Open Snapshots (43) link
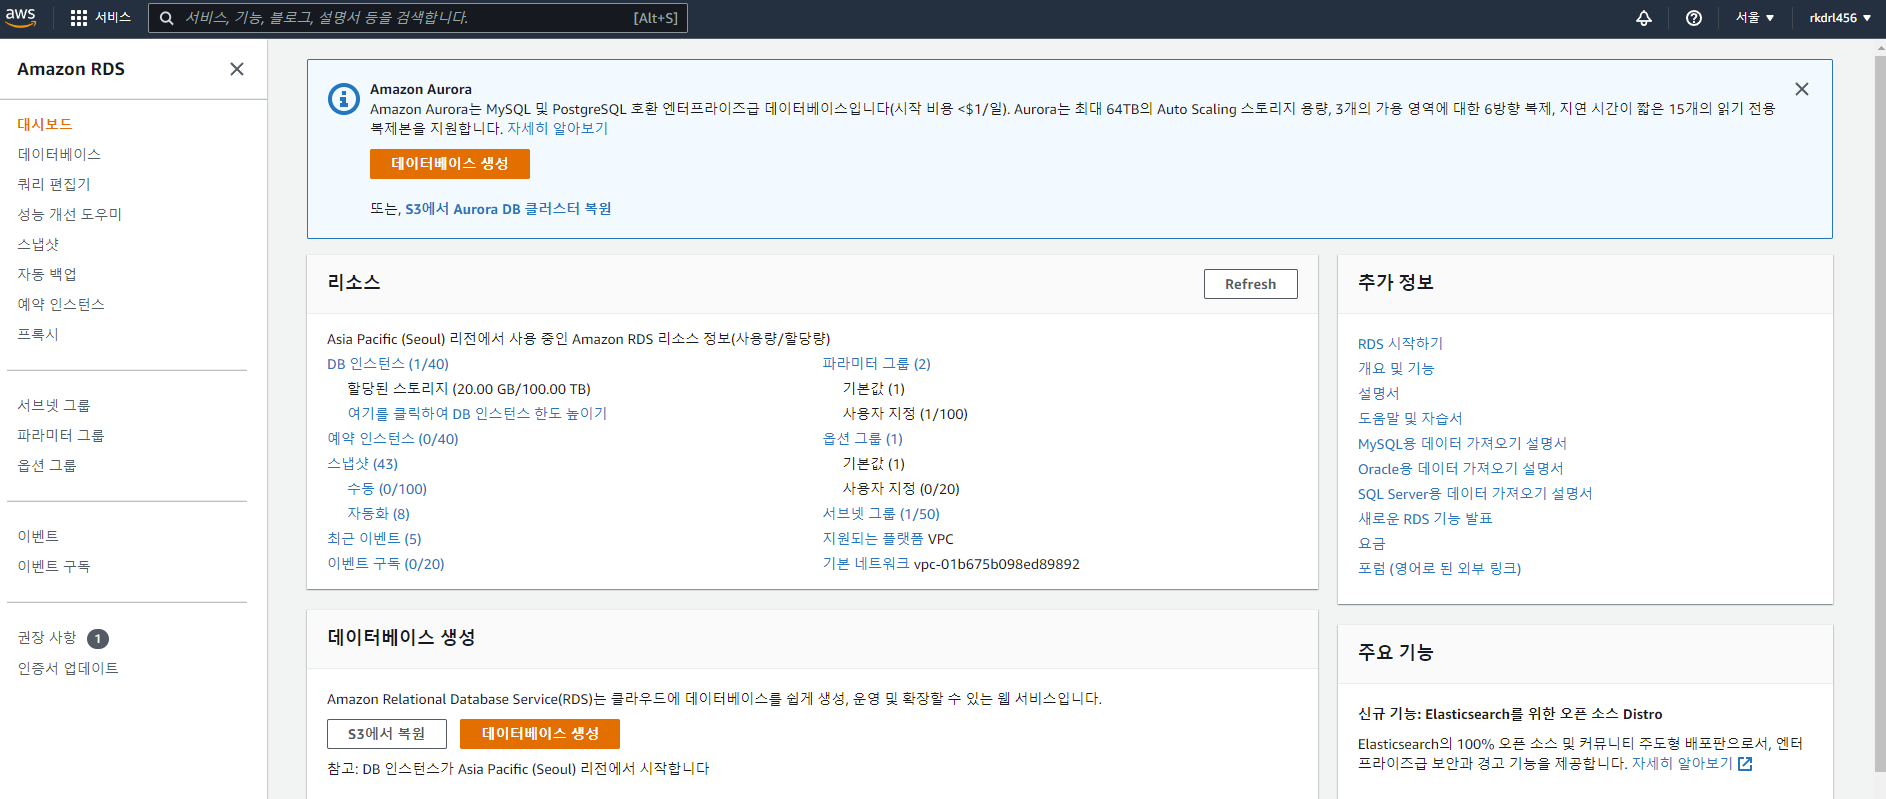The height and width of the screenshot is (799, 1886). [x=362, y=464]
